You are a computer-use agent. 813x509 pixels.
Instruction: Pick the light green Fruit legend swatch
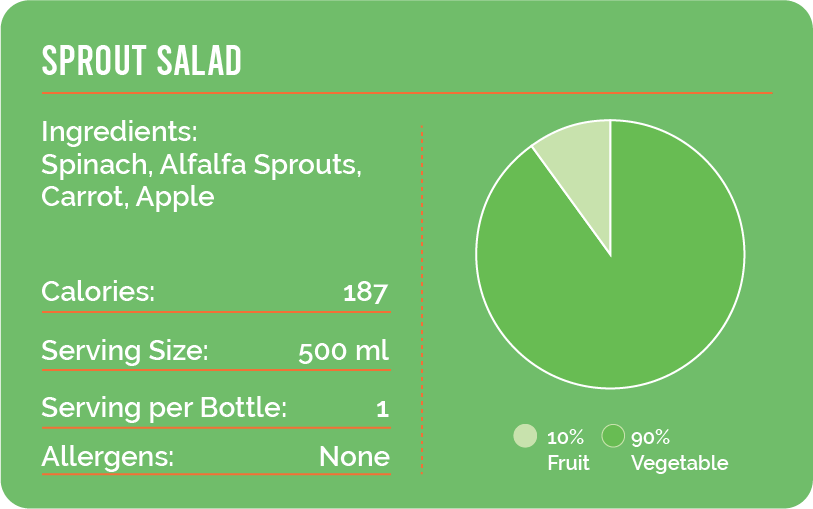(x=525, y=436)
